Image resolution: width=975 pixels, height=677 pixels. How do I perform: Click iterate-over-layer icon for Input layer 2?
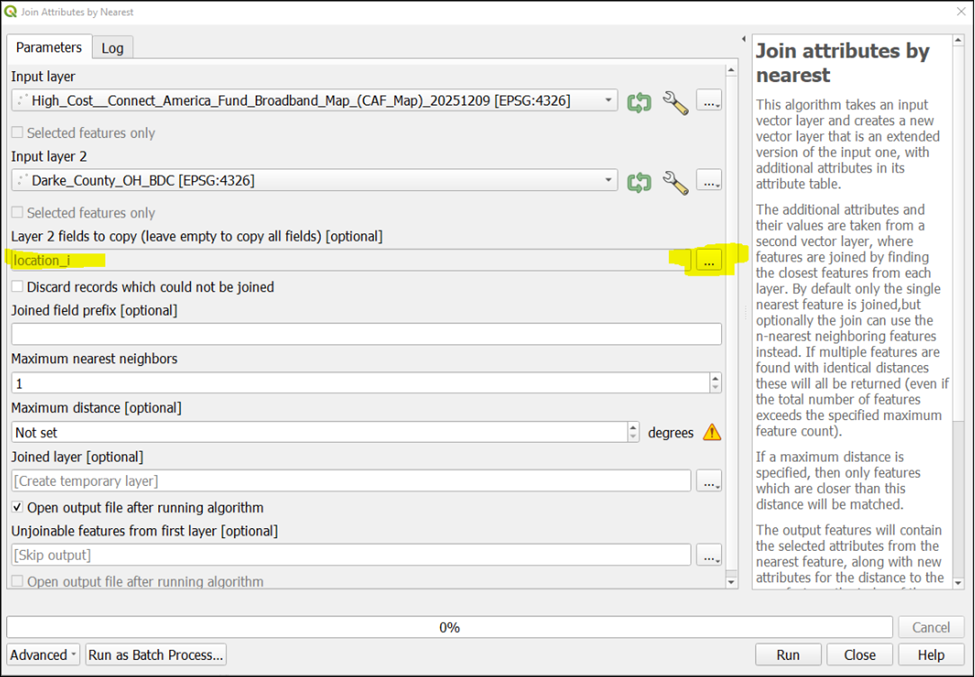[x=639, y=181]
